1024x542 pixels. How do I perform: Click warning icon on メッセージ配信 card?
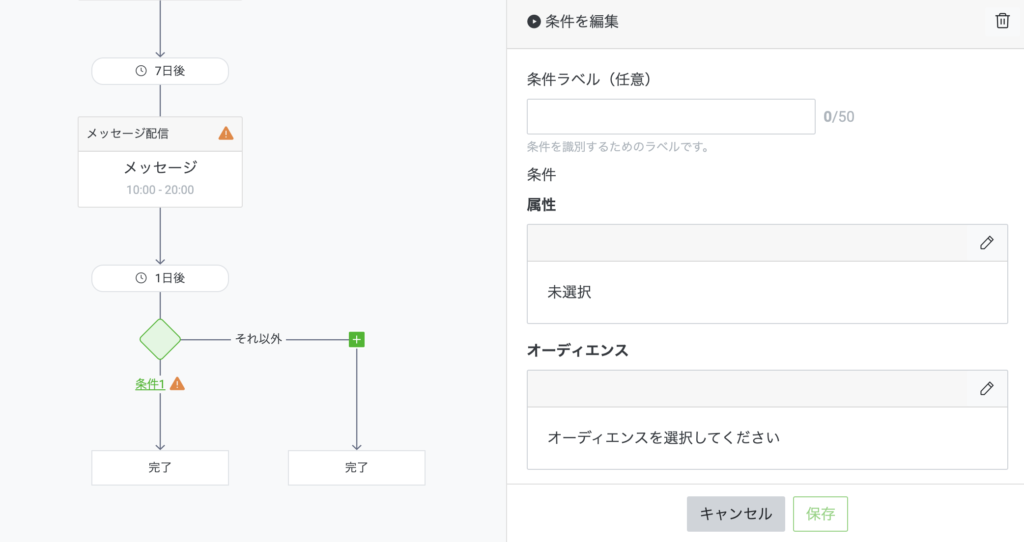pyautogui.click(x=226, y=133)
